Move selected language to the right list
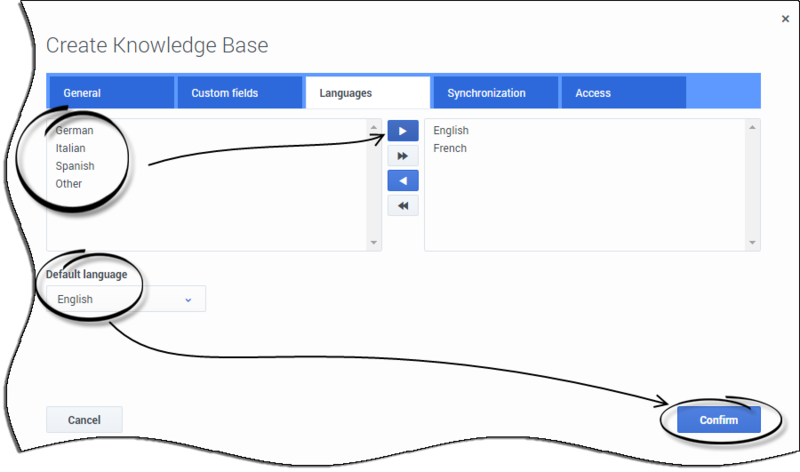Viewport: 800px width, 472px height. pyautogui.click(x=403, y=131)
